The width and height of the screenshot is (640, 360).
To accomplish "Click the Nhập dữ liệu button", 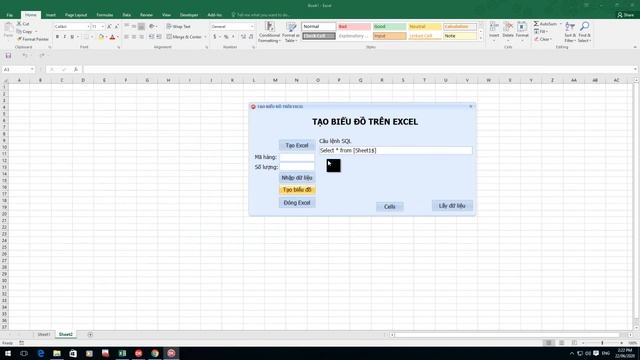I will click(x=297, y=178).
